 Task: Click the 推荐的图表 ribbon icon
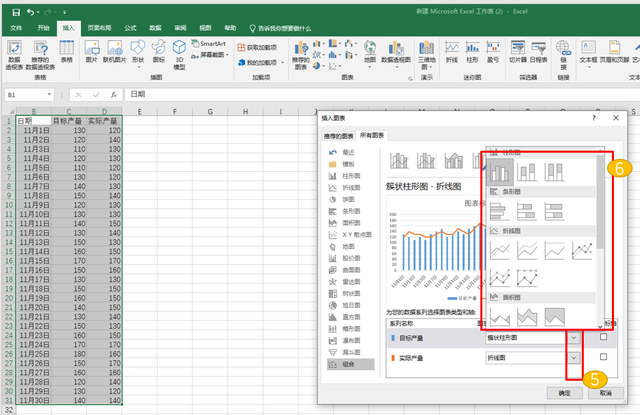coord(303,51)
